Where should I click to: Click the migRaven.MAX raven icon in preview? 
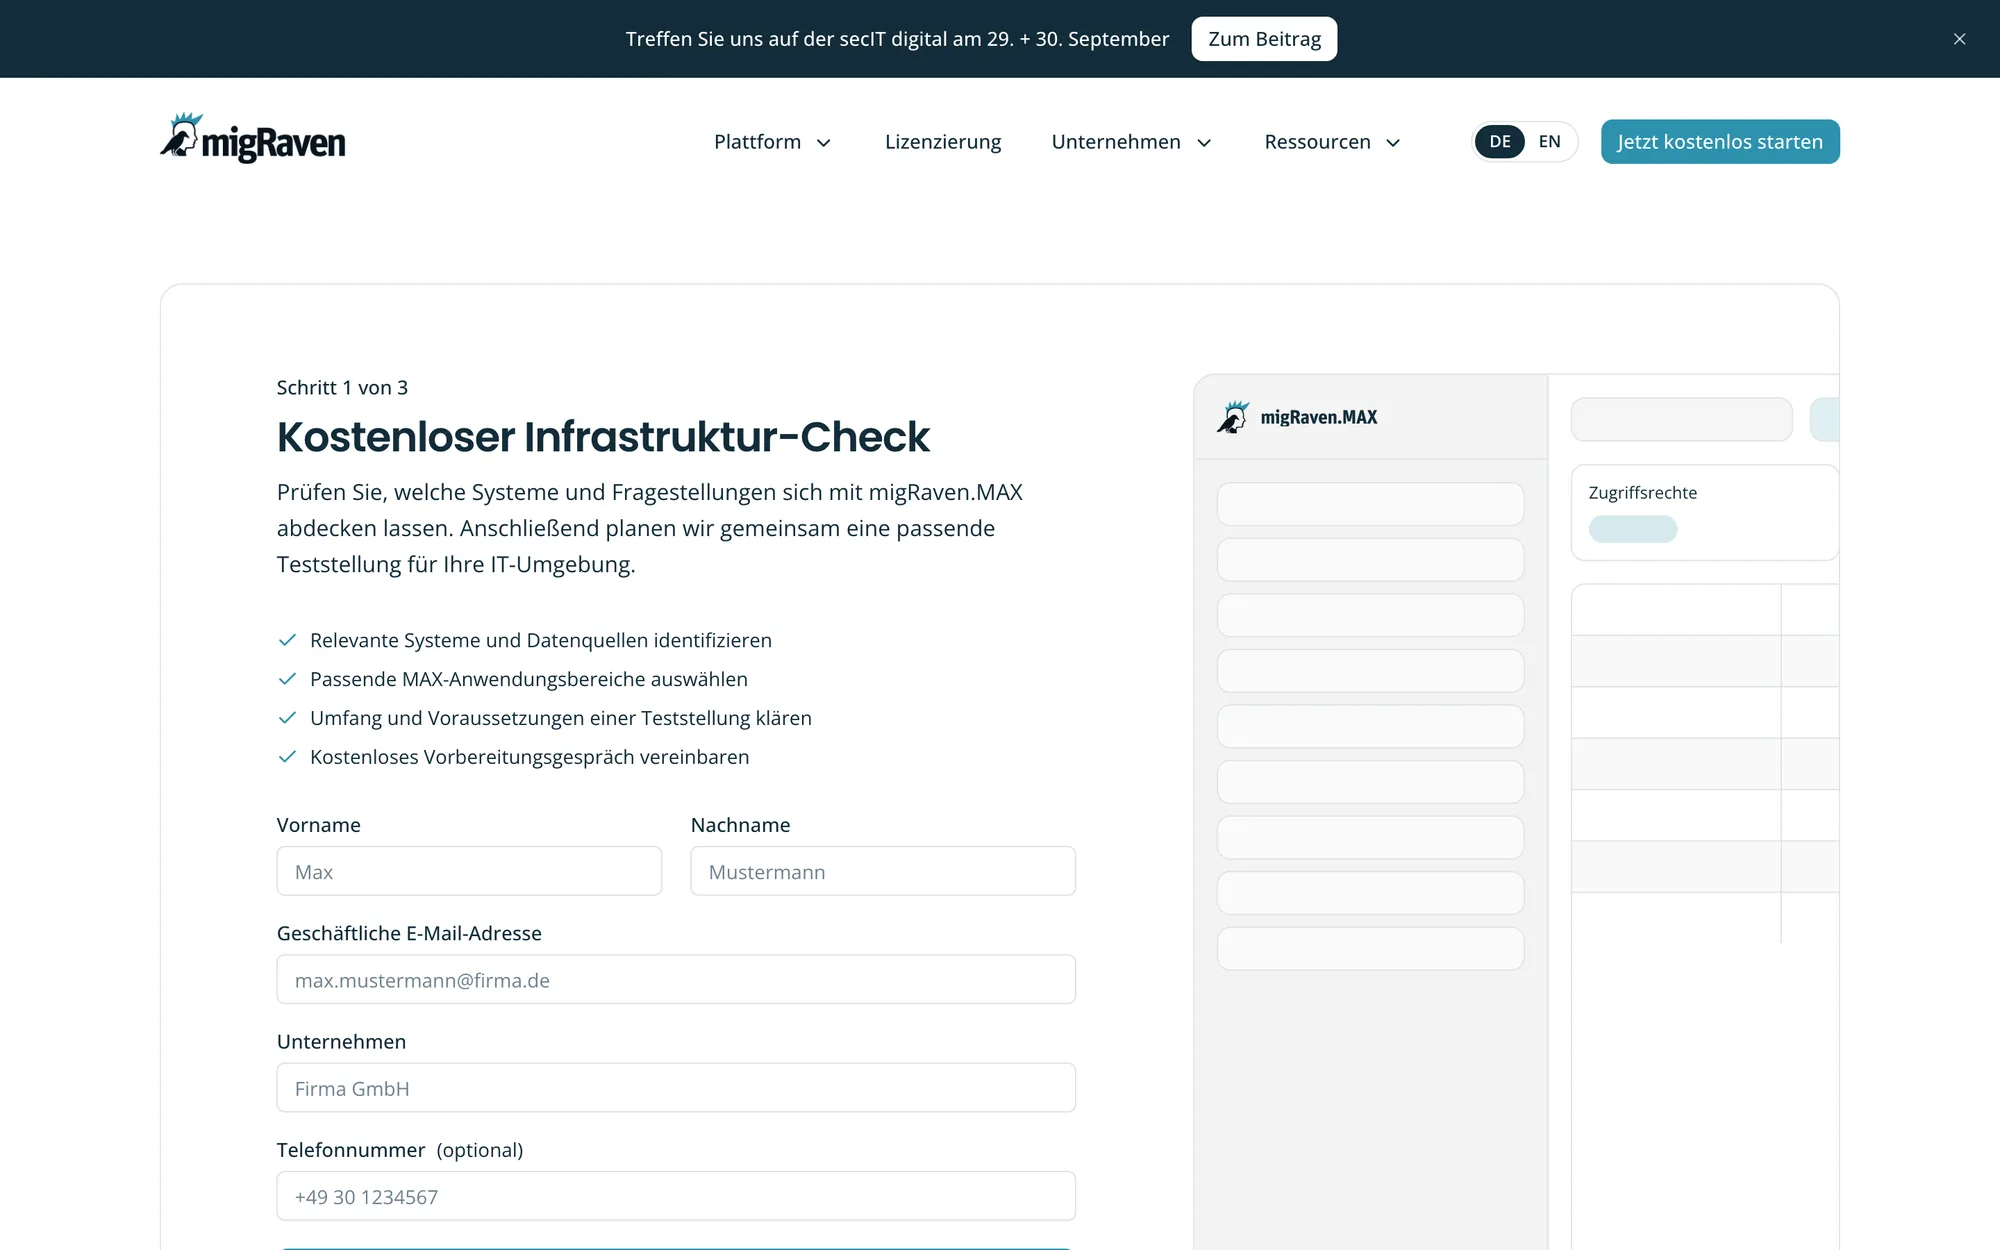point(1233,417)
